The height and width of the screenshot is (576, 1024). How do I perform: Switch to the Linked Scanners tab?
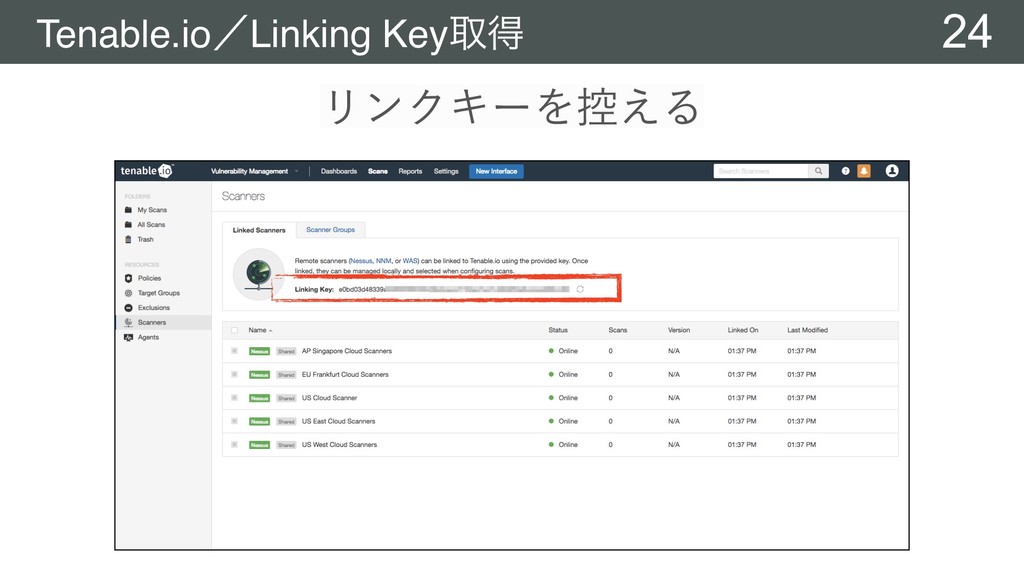259,230
